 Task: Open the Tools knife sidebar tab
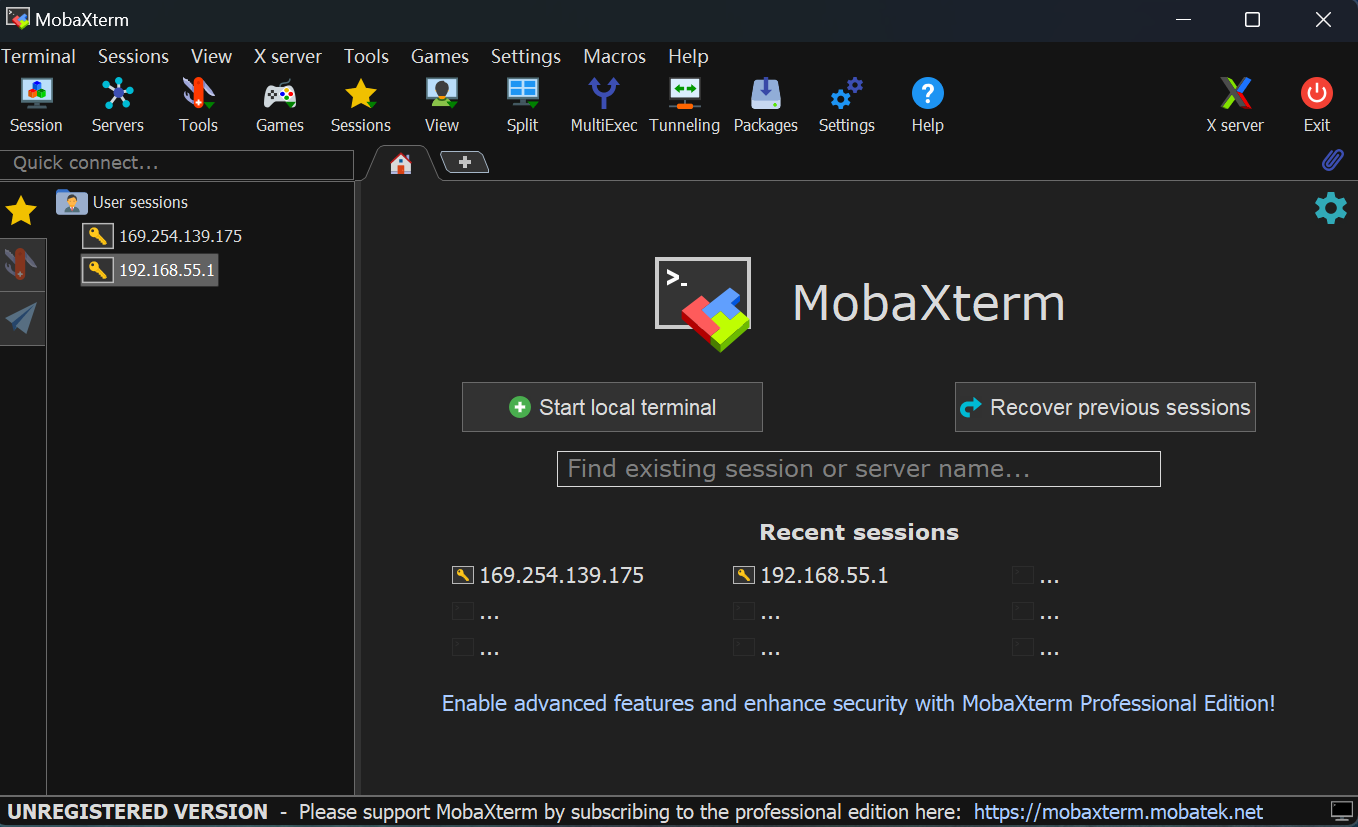[x=21, y=264]
